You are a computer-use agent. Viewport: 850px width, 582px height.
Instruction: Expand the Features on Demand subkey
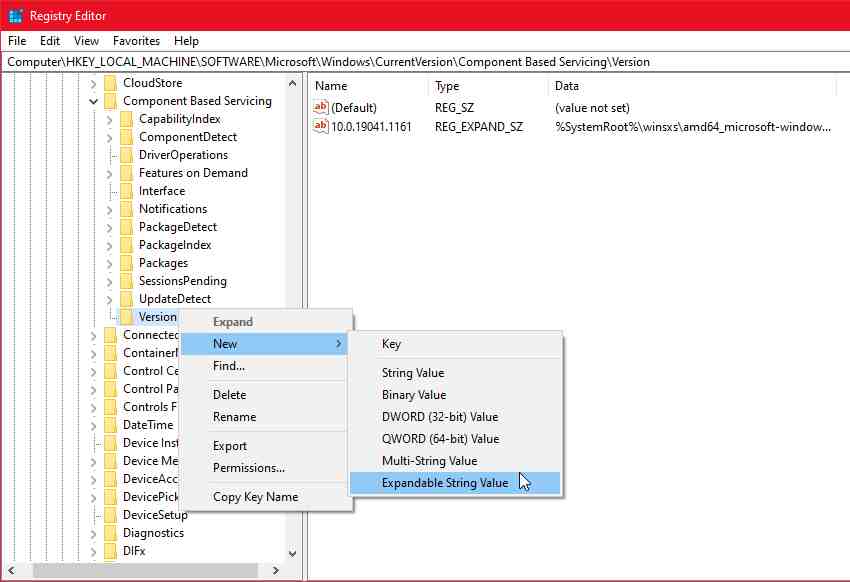109,174
